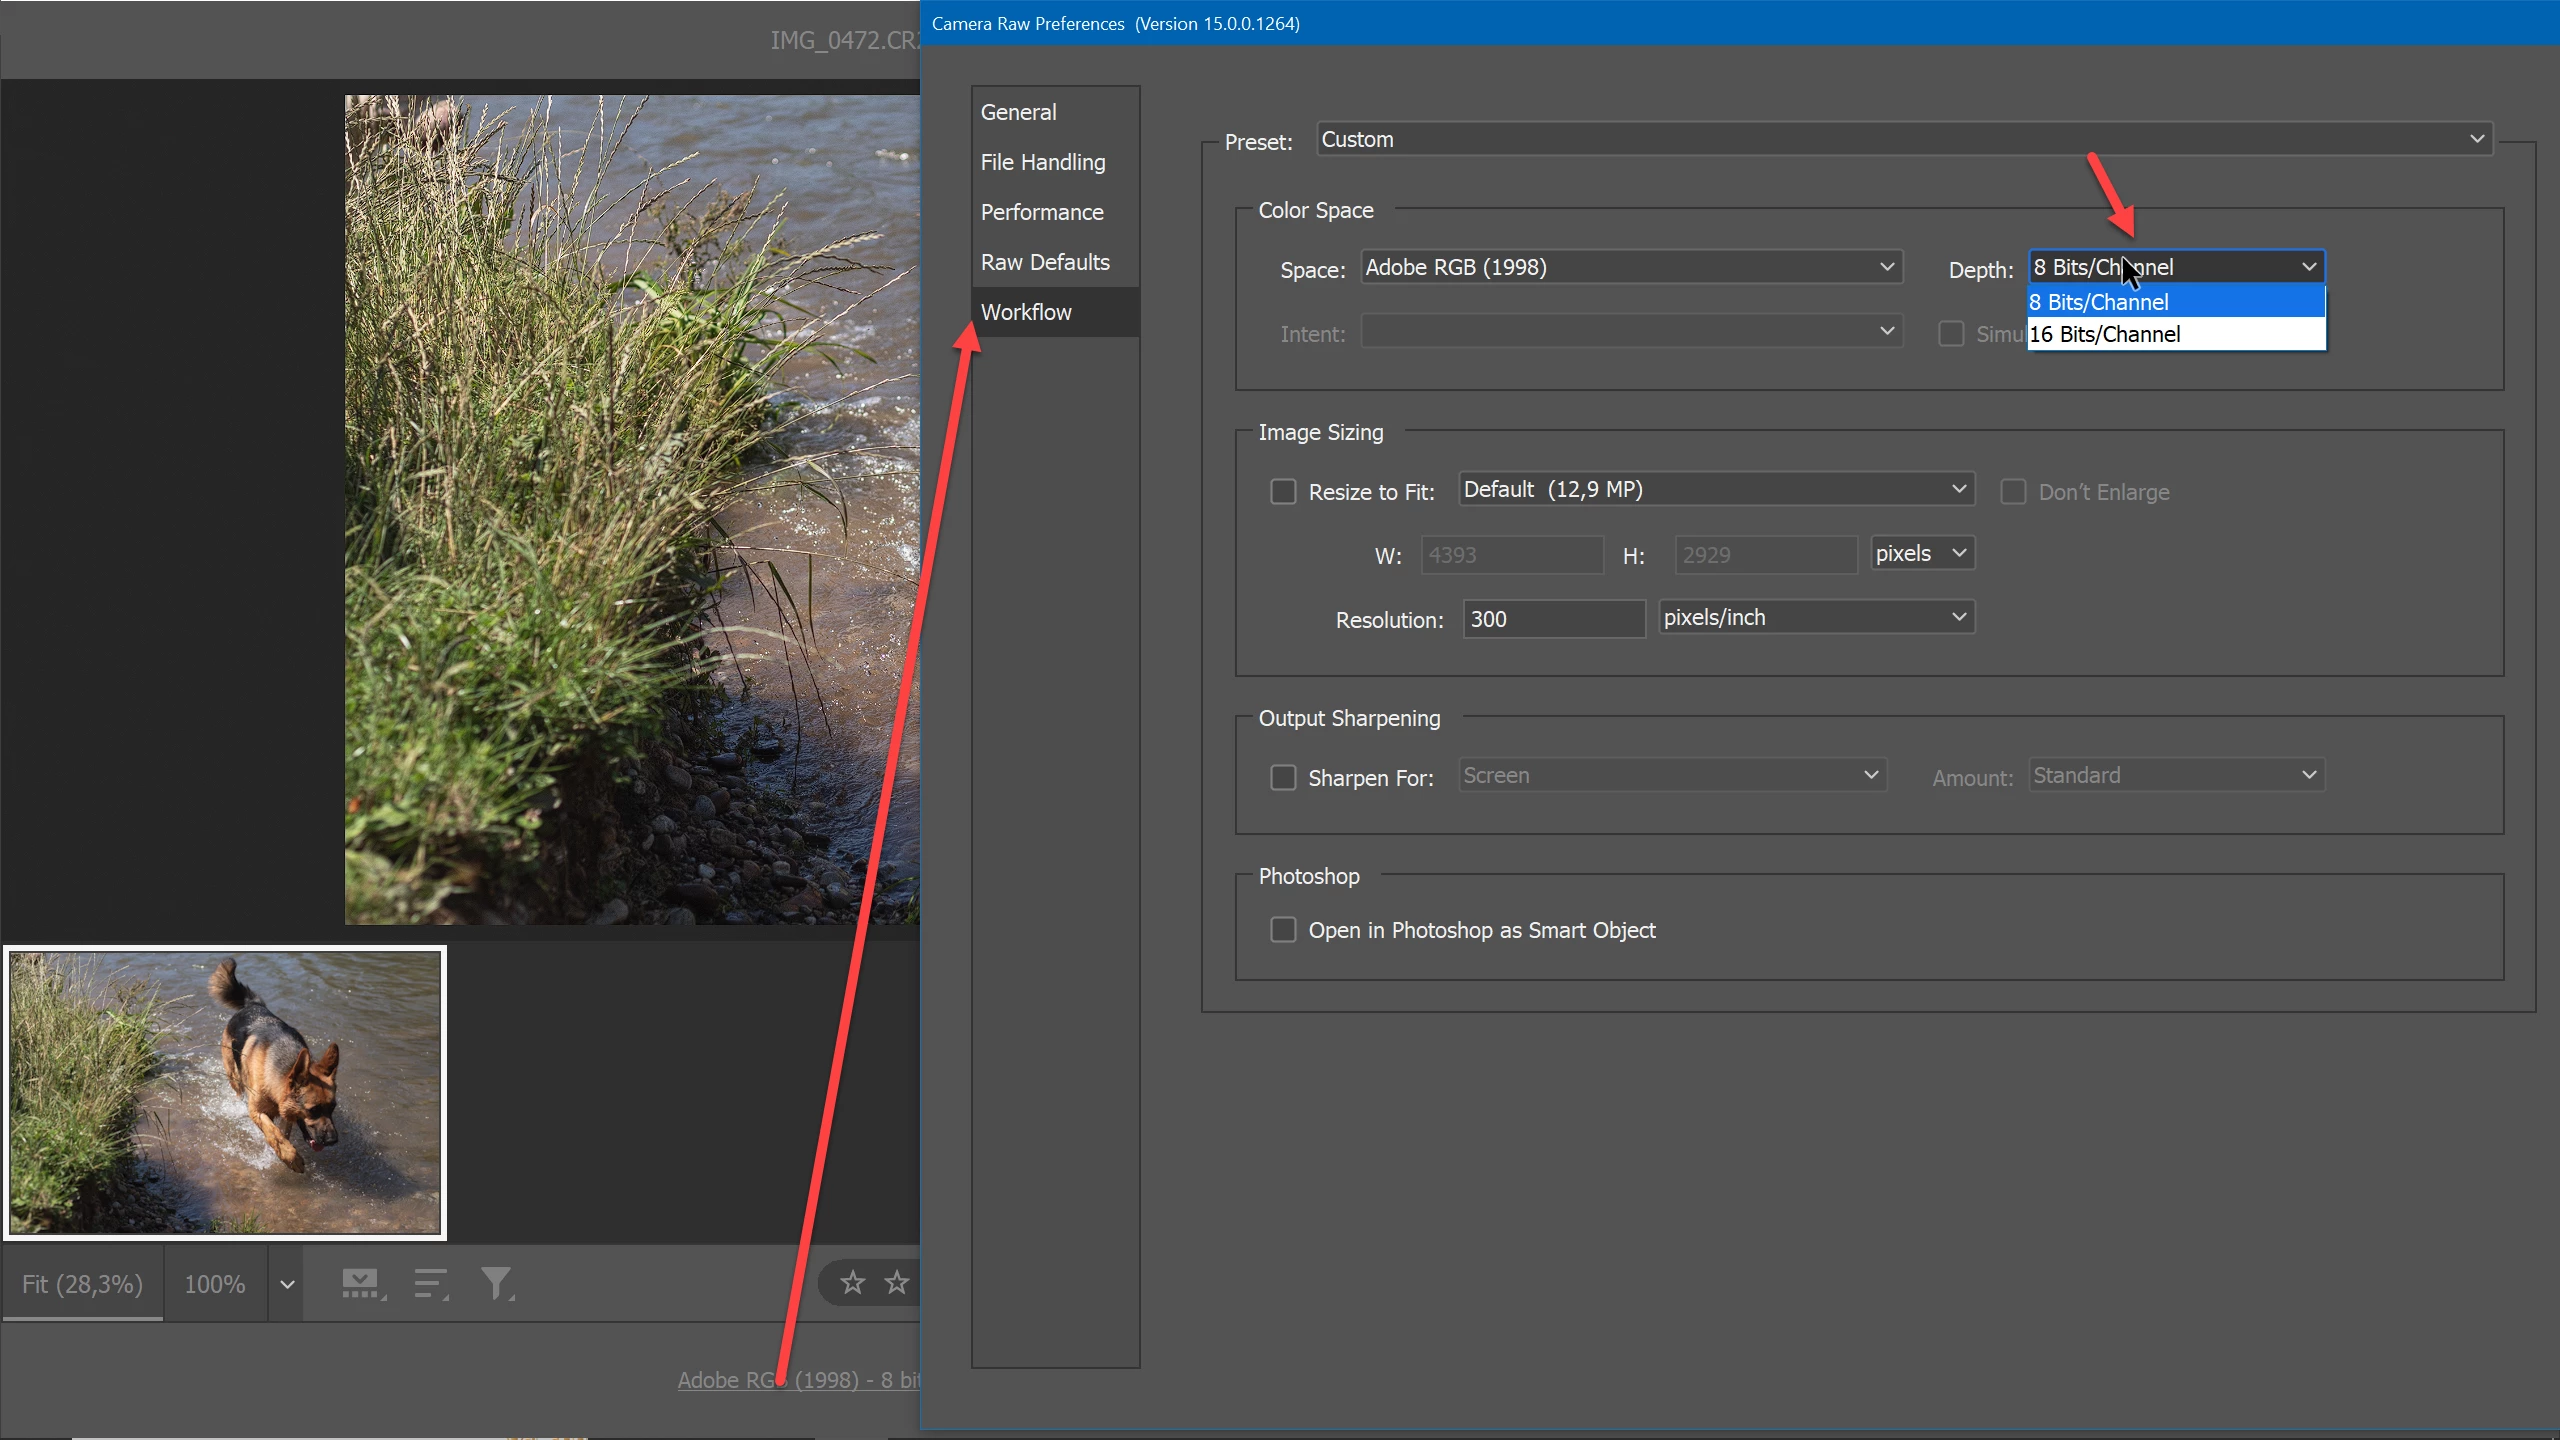Open the File Handling section
This screenshot has height=1440, width=2560.
[1043, 162]
